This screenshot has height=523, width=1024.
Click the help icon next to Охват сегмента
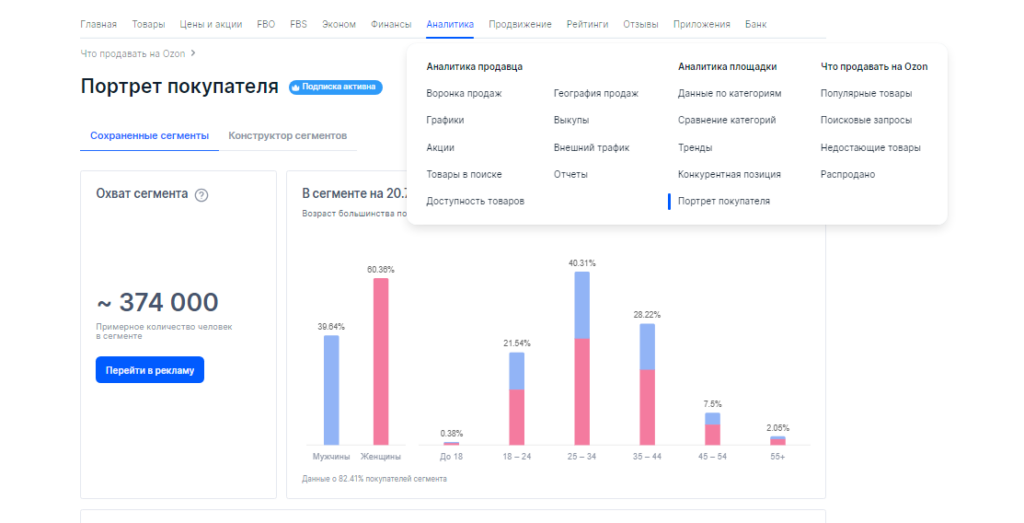click(201, 195)
